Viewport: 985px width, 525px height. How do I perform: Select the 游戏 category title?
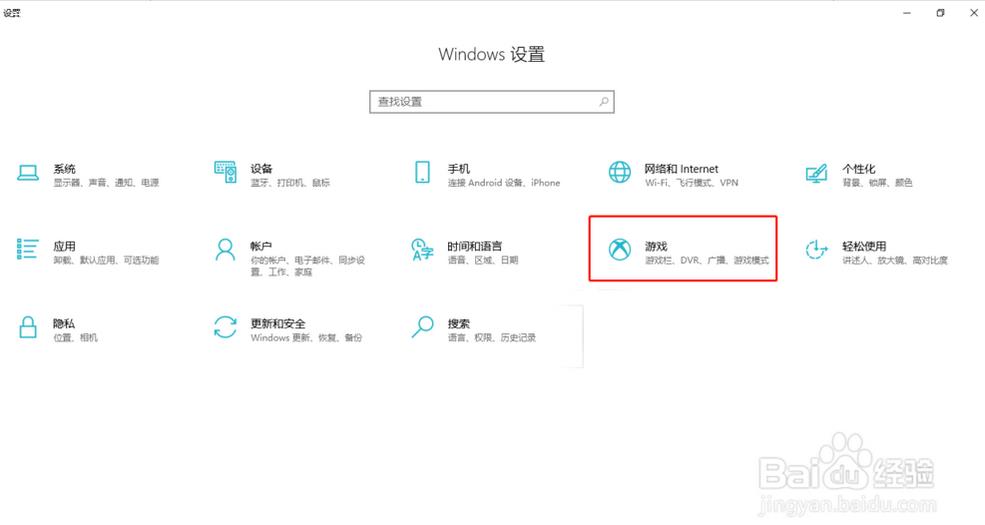[x=656, y=246]
